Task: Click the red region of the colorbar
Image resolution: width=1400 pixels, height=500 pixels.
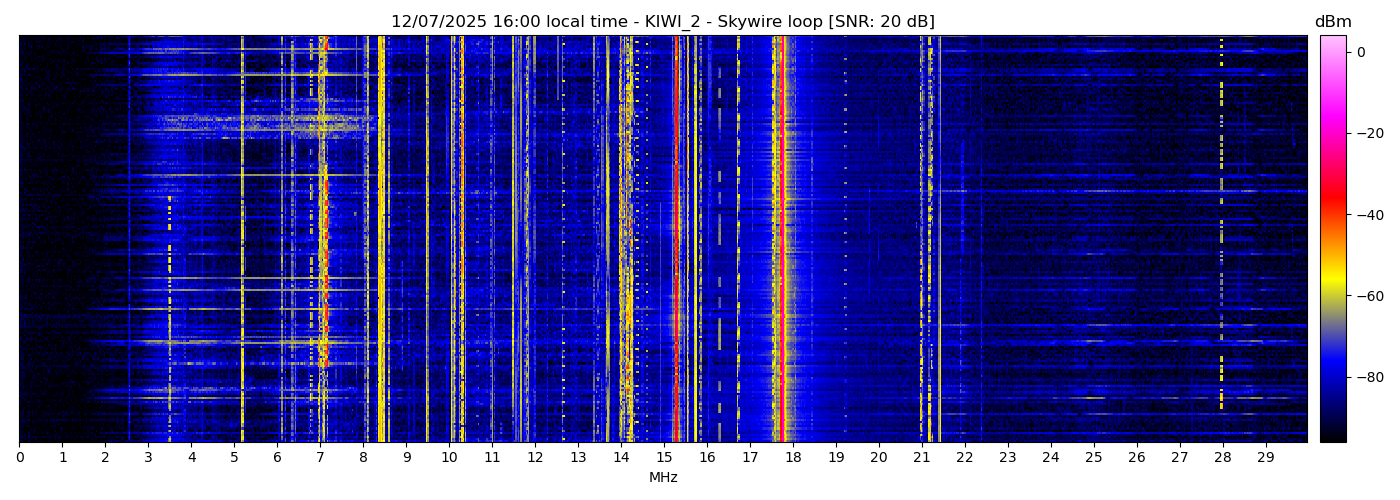Action: point(1332,205)
